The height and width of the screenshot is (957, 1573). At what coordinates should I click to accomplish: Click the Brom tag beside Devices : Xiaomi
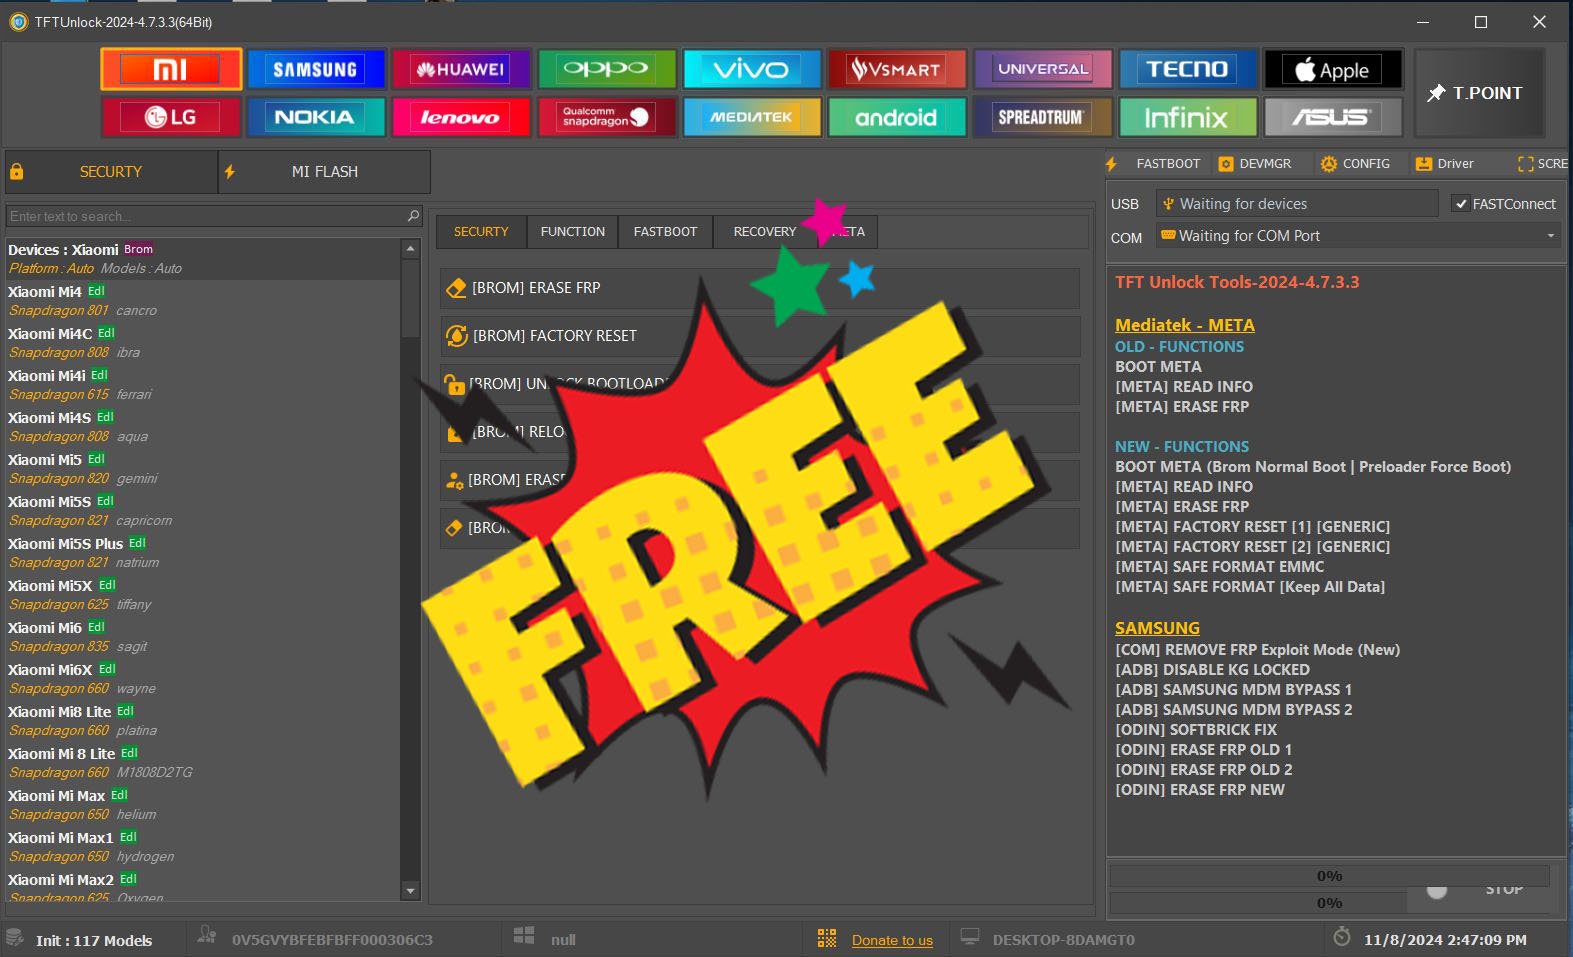pyautogui.click(x=139, y=249)
